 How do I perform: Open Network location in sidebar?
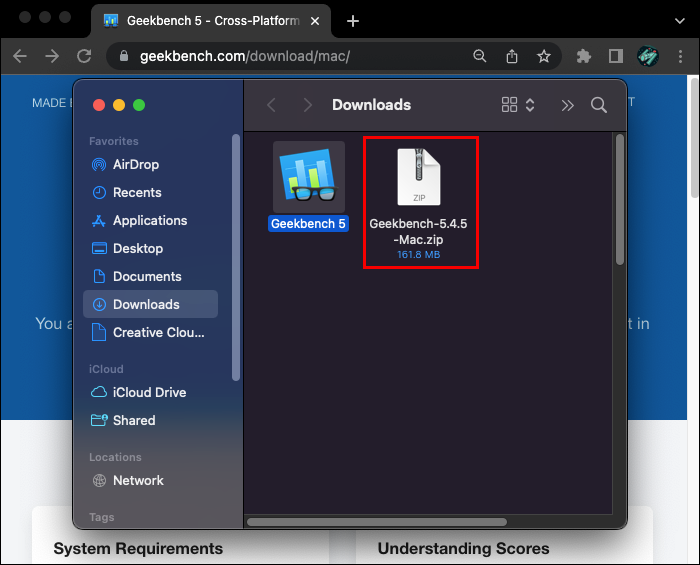[150, 481]
